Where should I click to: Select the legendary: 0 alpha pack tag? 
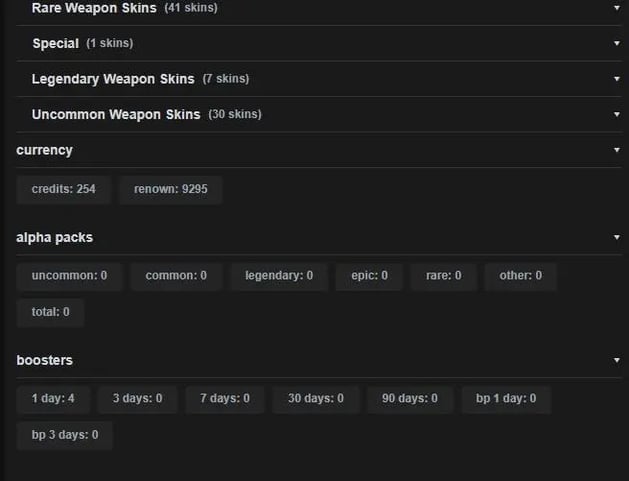coord(279,276)
